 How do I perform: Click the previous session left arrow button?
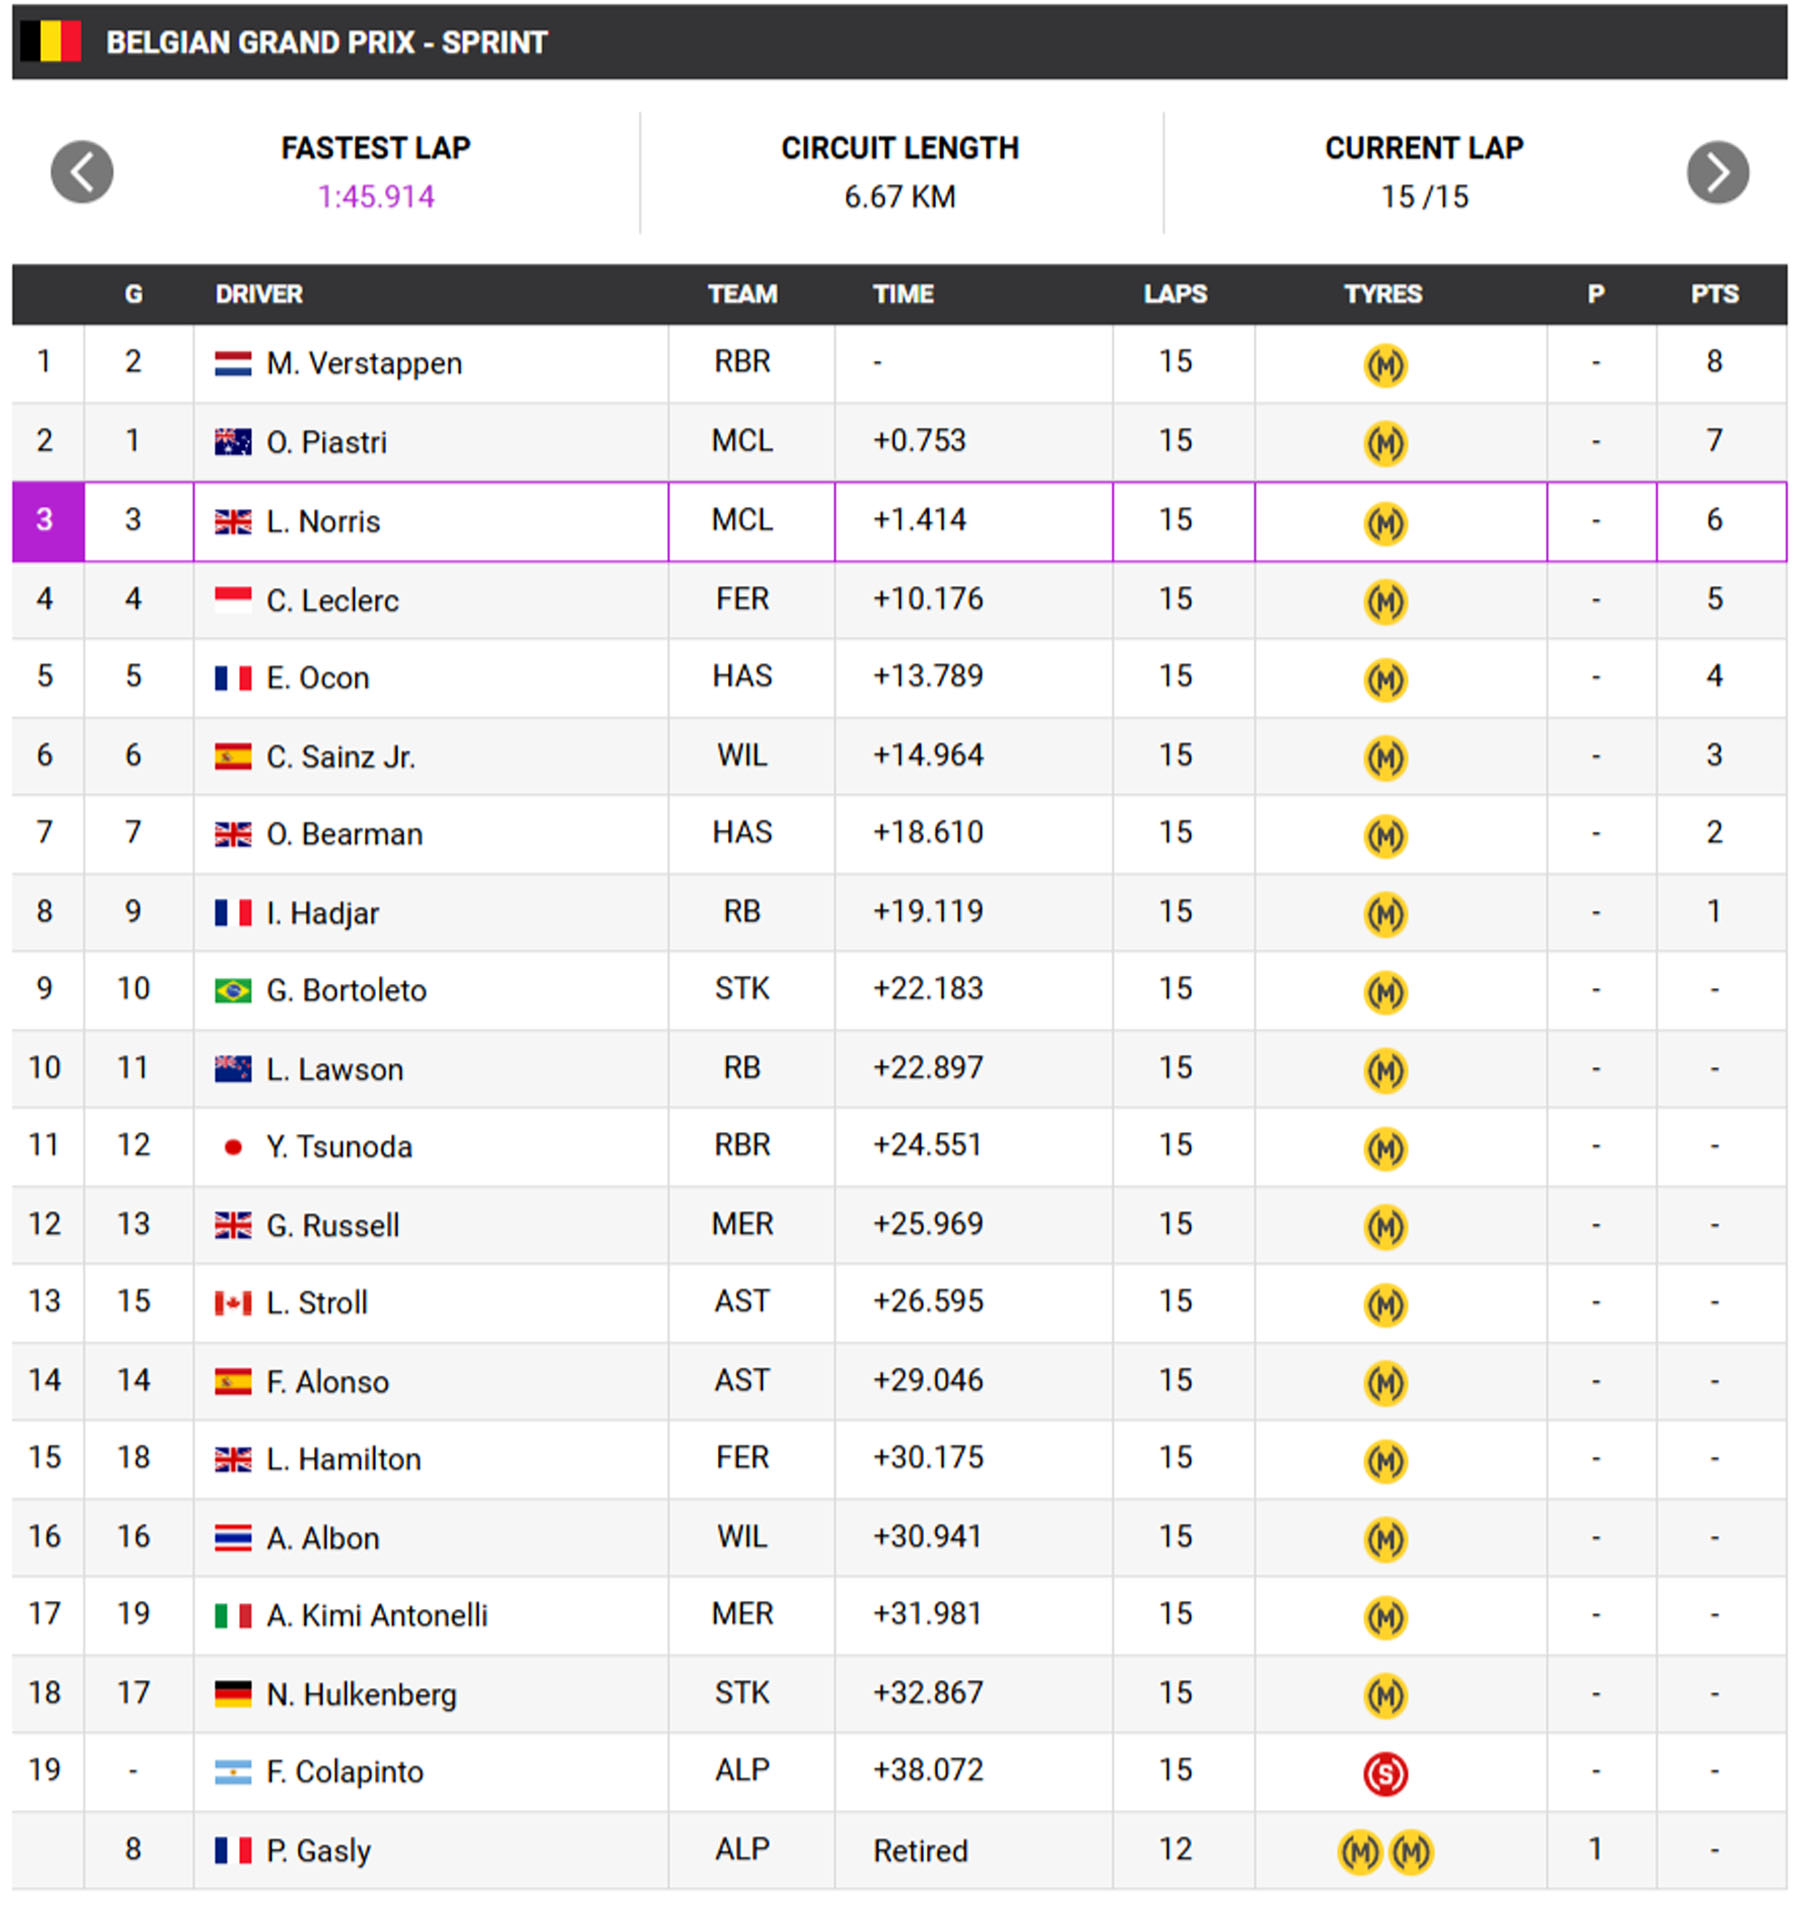coord(82,172)
